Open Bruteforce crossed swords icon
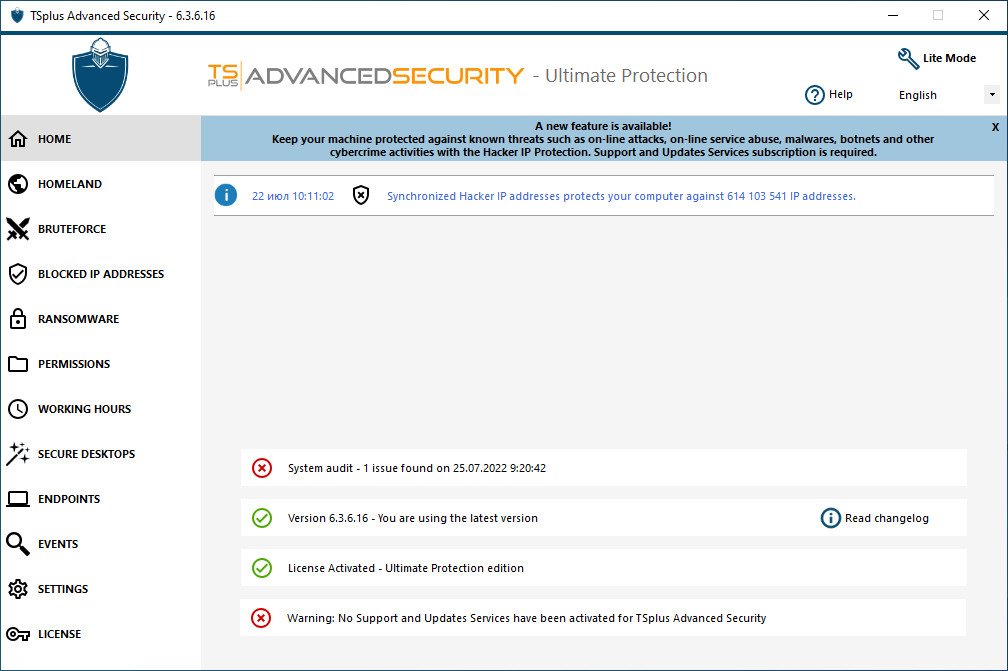 click(18, 229)
